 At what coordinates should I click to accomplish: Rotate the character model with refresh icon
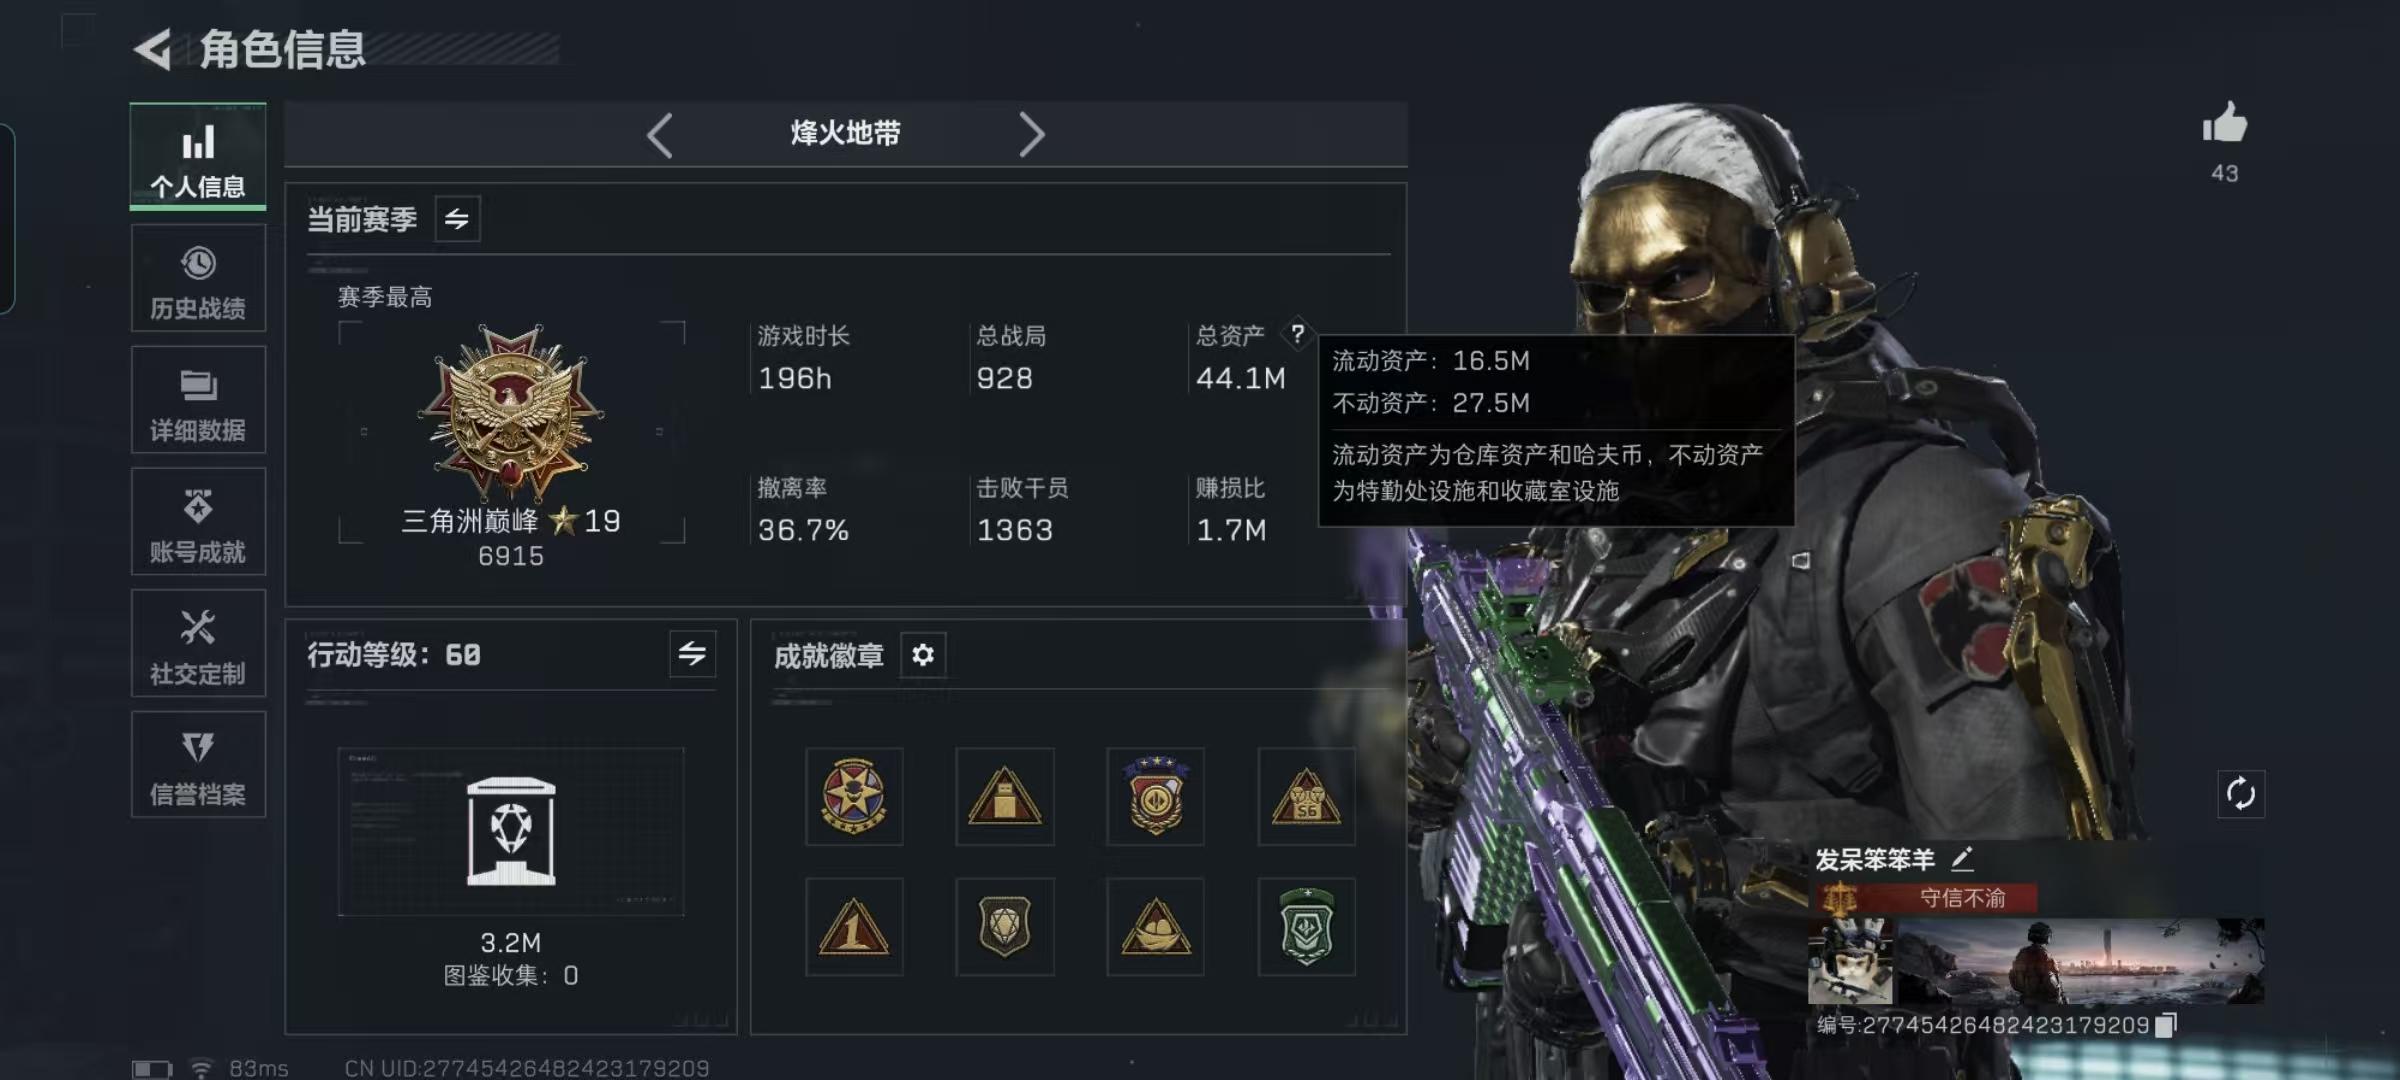(2240, 794)
